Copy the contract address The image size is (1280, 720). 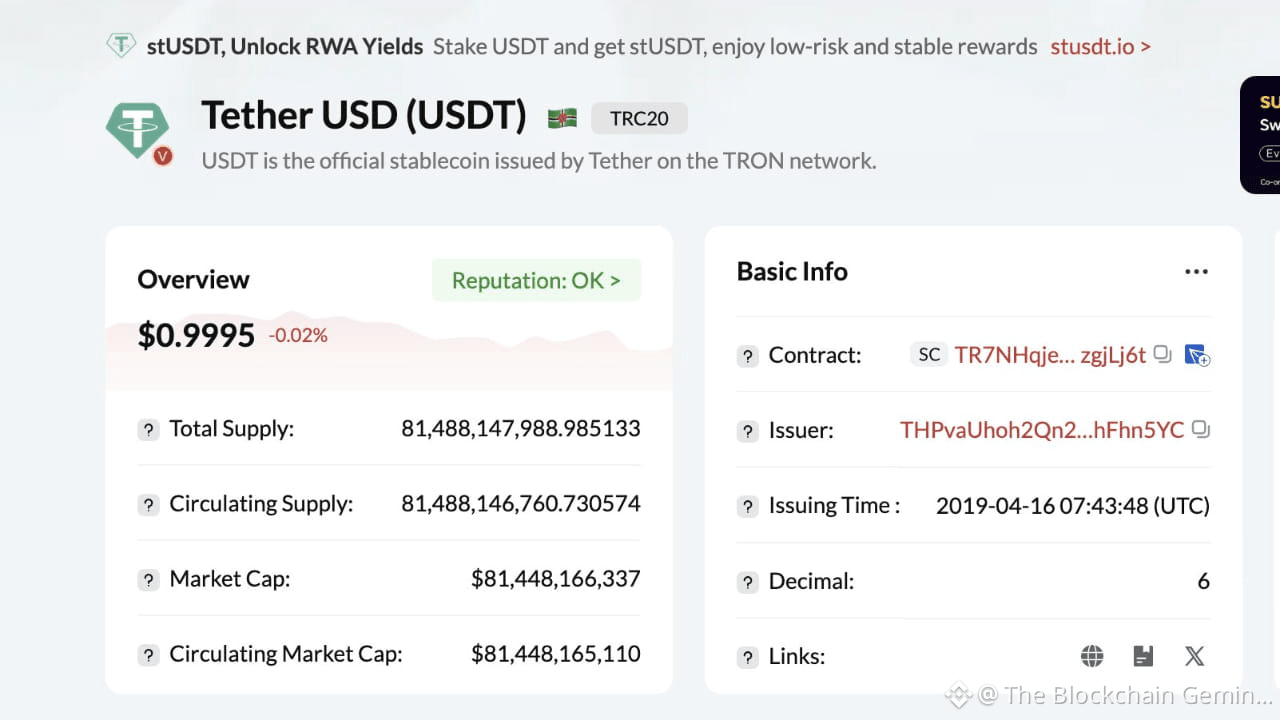[1162, 354]
